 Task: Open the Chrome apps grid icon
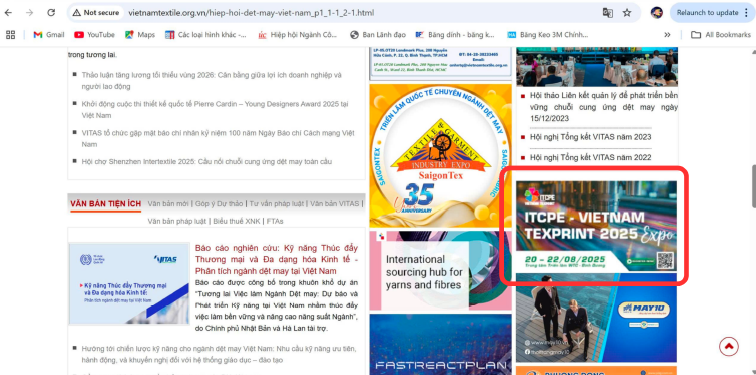(x=10, y=35)
